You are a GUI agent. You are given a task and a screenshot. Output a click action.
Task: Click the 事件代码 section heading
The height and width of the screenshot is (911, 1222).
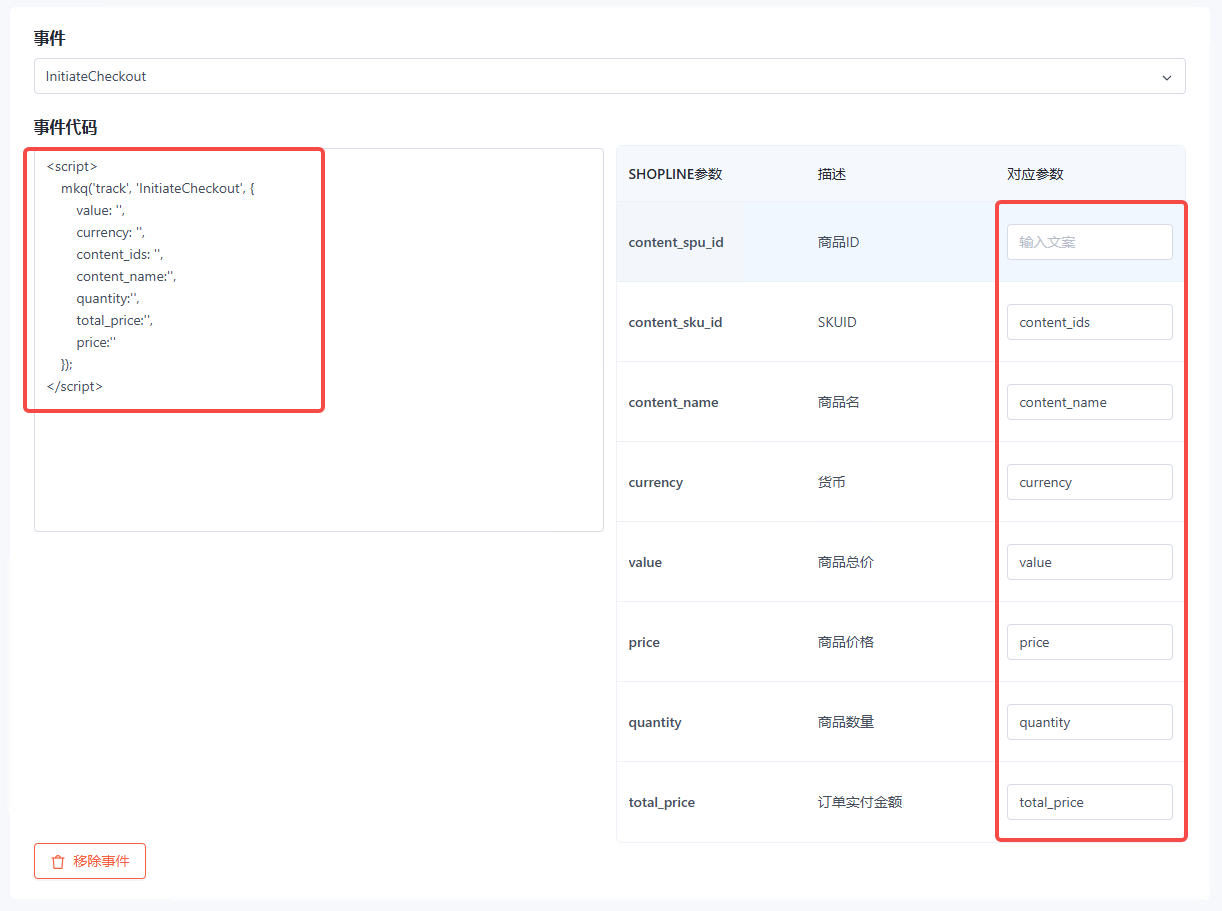click(66, 127)
